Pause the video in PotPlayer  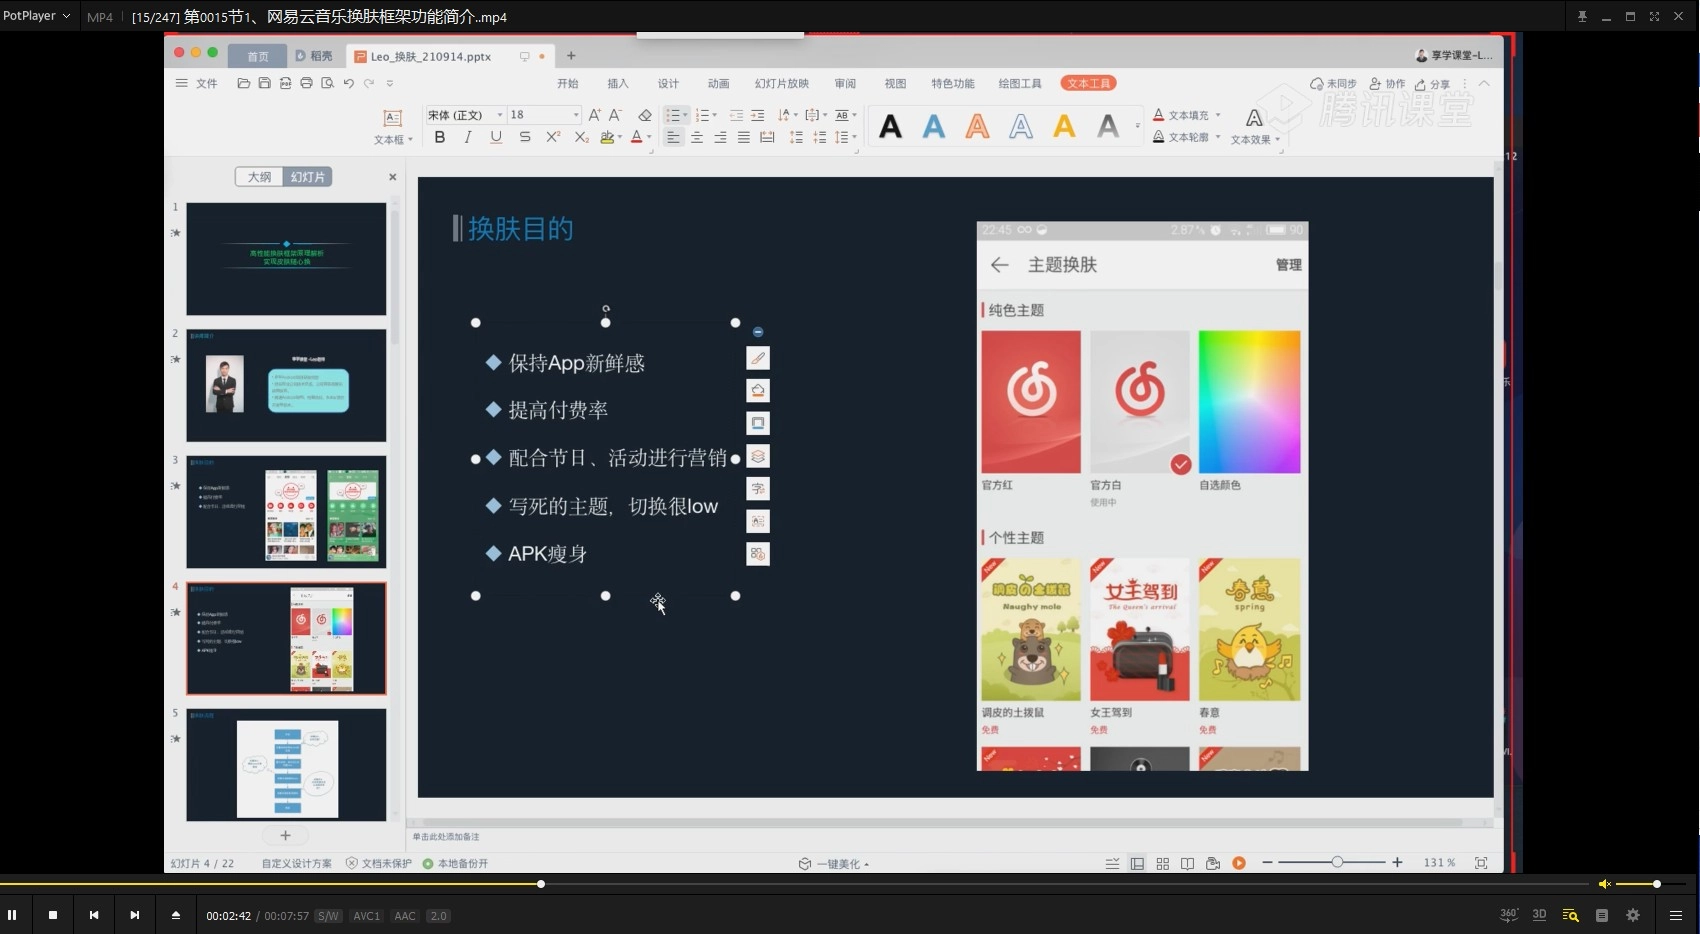pos(12,915)
